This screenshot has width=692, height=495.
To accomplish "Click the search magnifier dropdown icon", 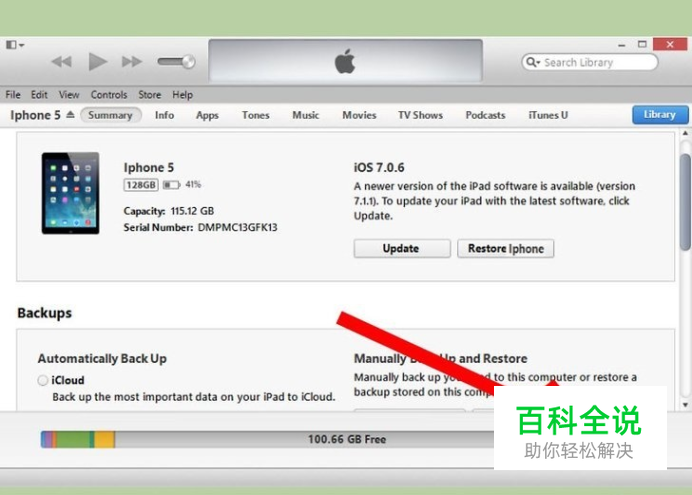I will (x=533, y=62).
